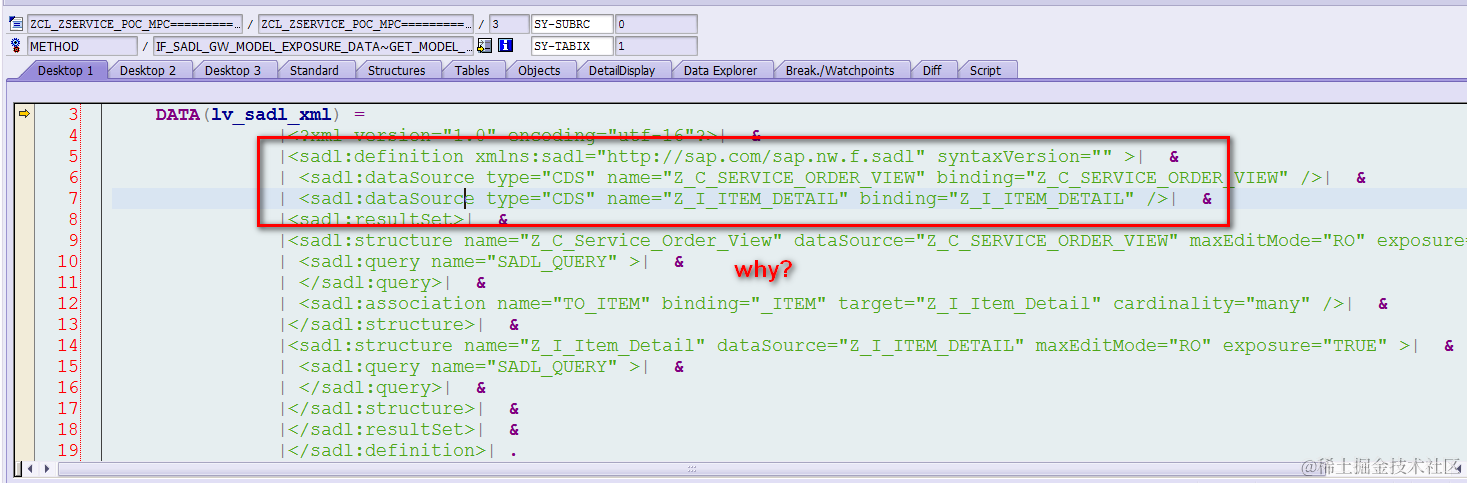Click the navigate-to-source icon after method name
Viewport: 1467px width, 483px height.
point(485,46)
